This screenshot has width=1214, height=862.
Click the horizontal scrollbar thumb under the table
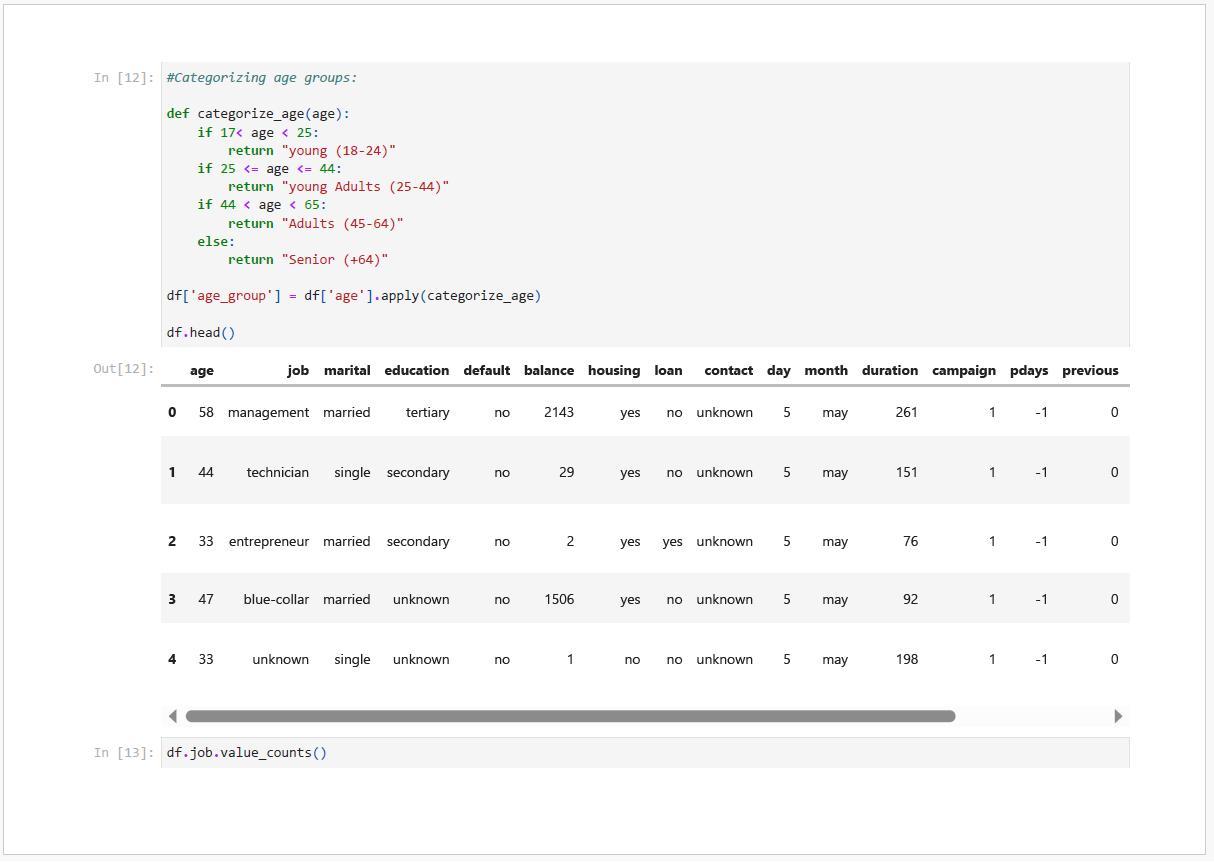click(x=570, y=716)
